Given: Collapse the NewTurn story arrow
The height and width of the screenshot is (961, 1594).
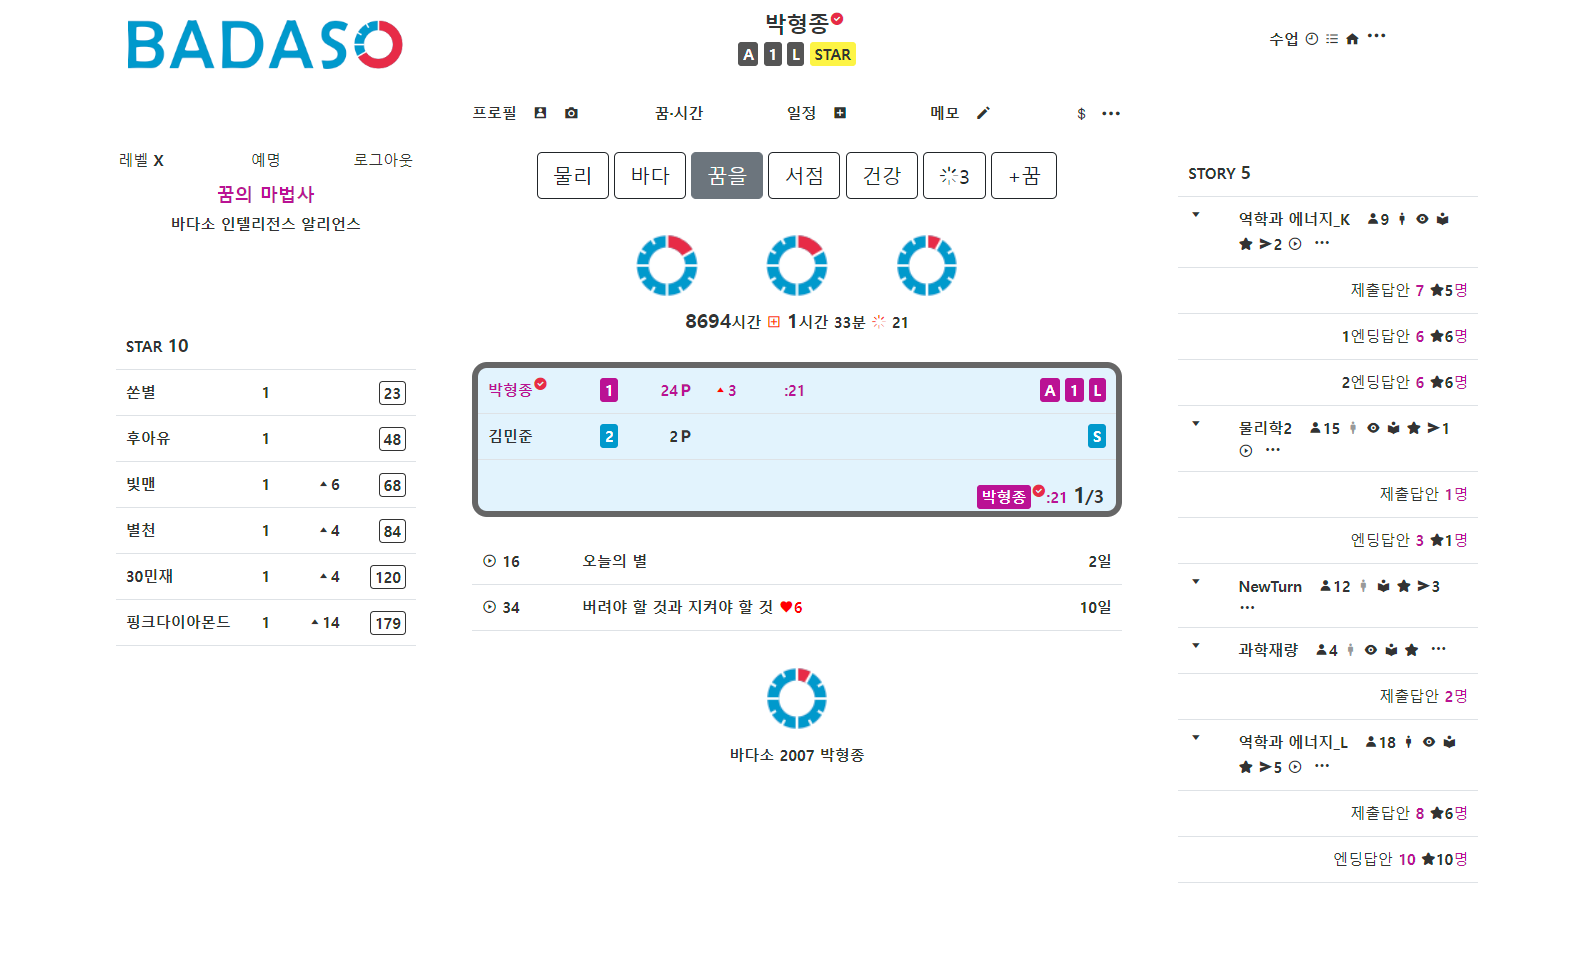Looking at the screenshot, I should click(x=1196, y=582).
